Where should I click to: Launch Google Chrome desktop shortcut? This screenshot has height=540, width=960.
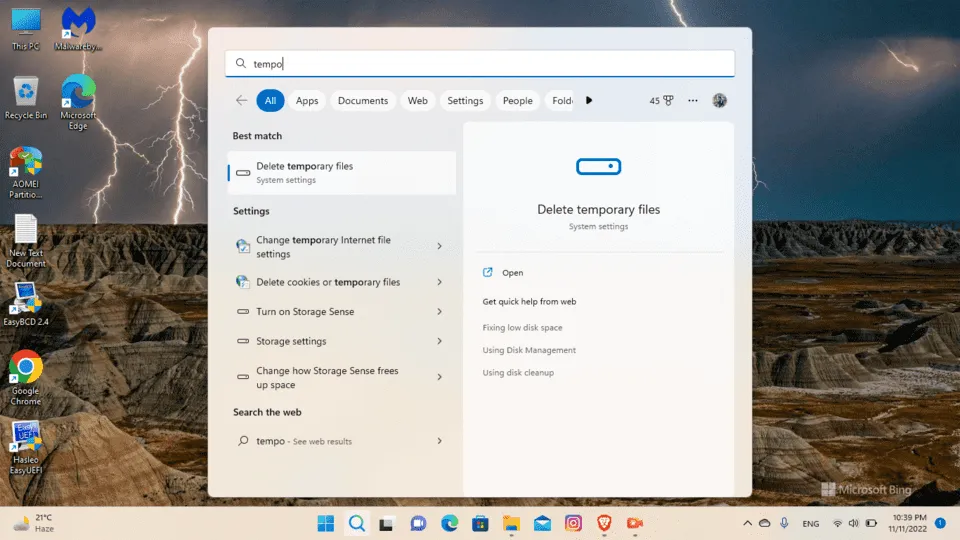[x=26, y=378]
